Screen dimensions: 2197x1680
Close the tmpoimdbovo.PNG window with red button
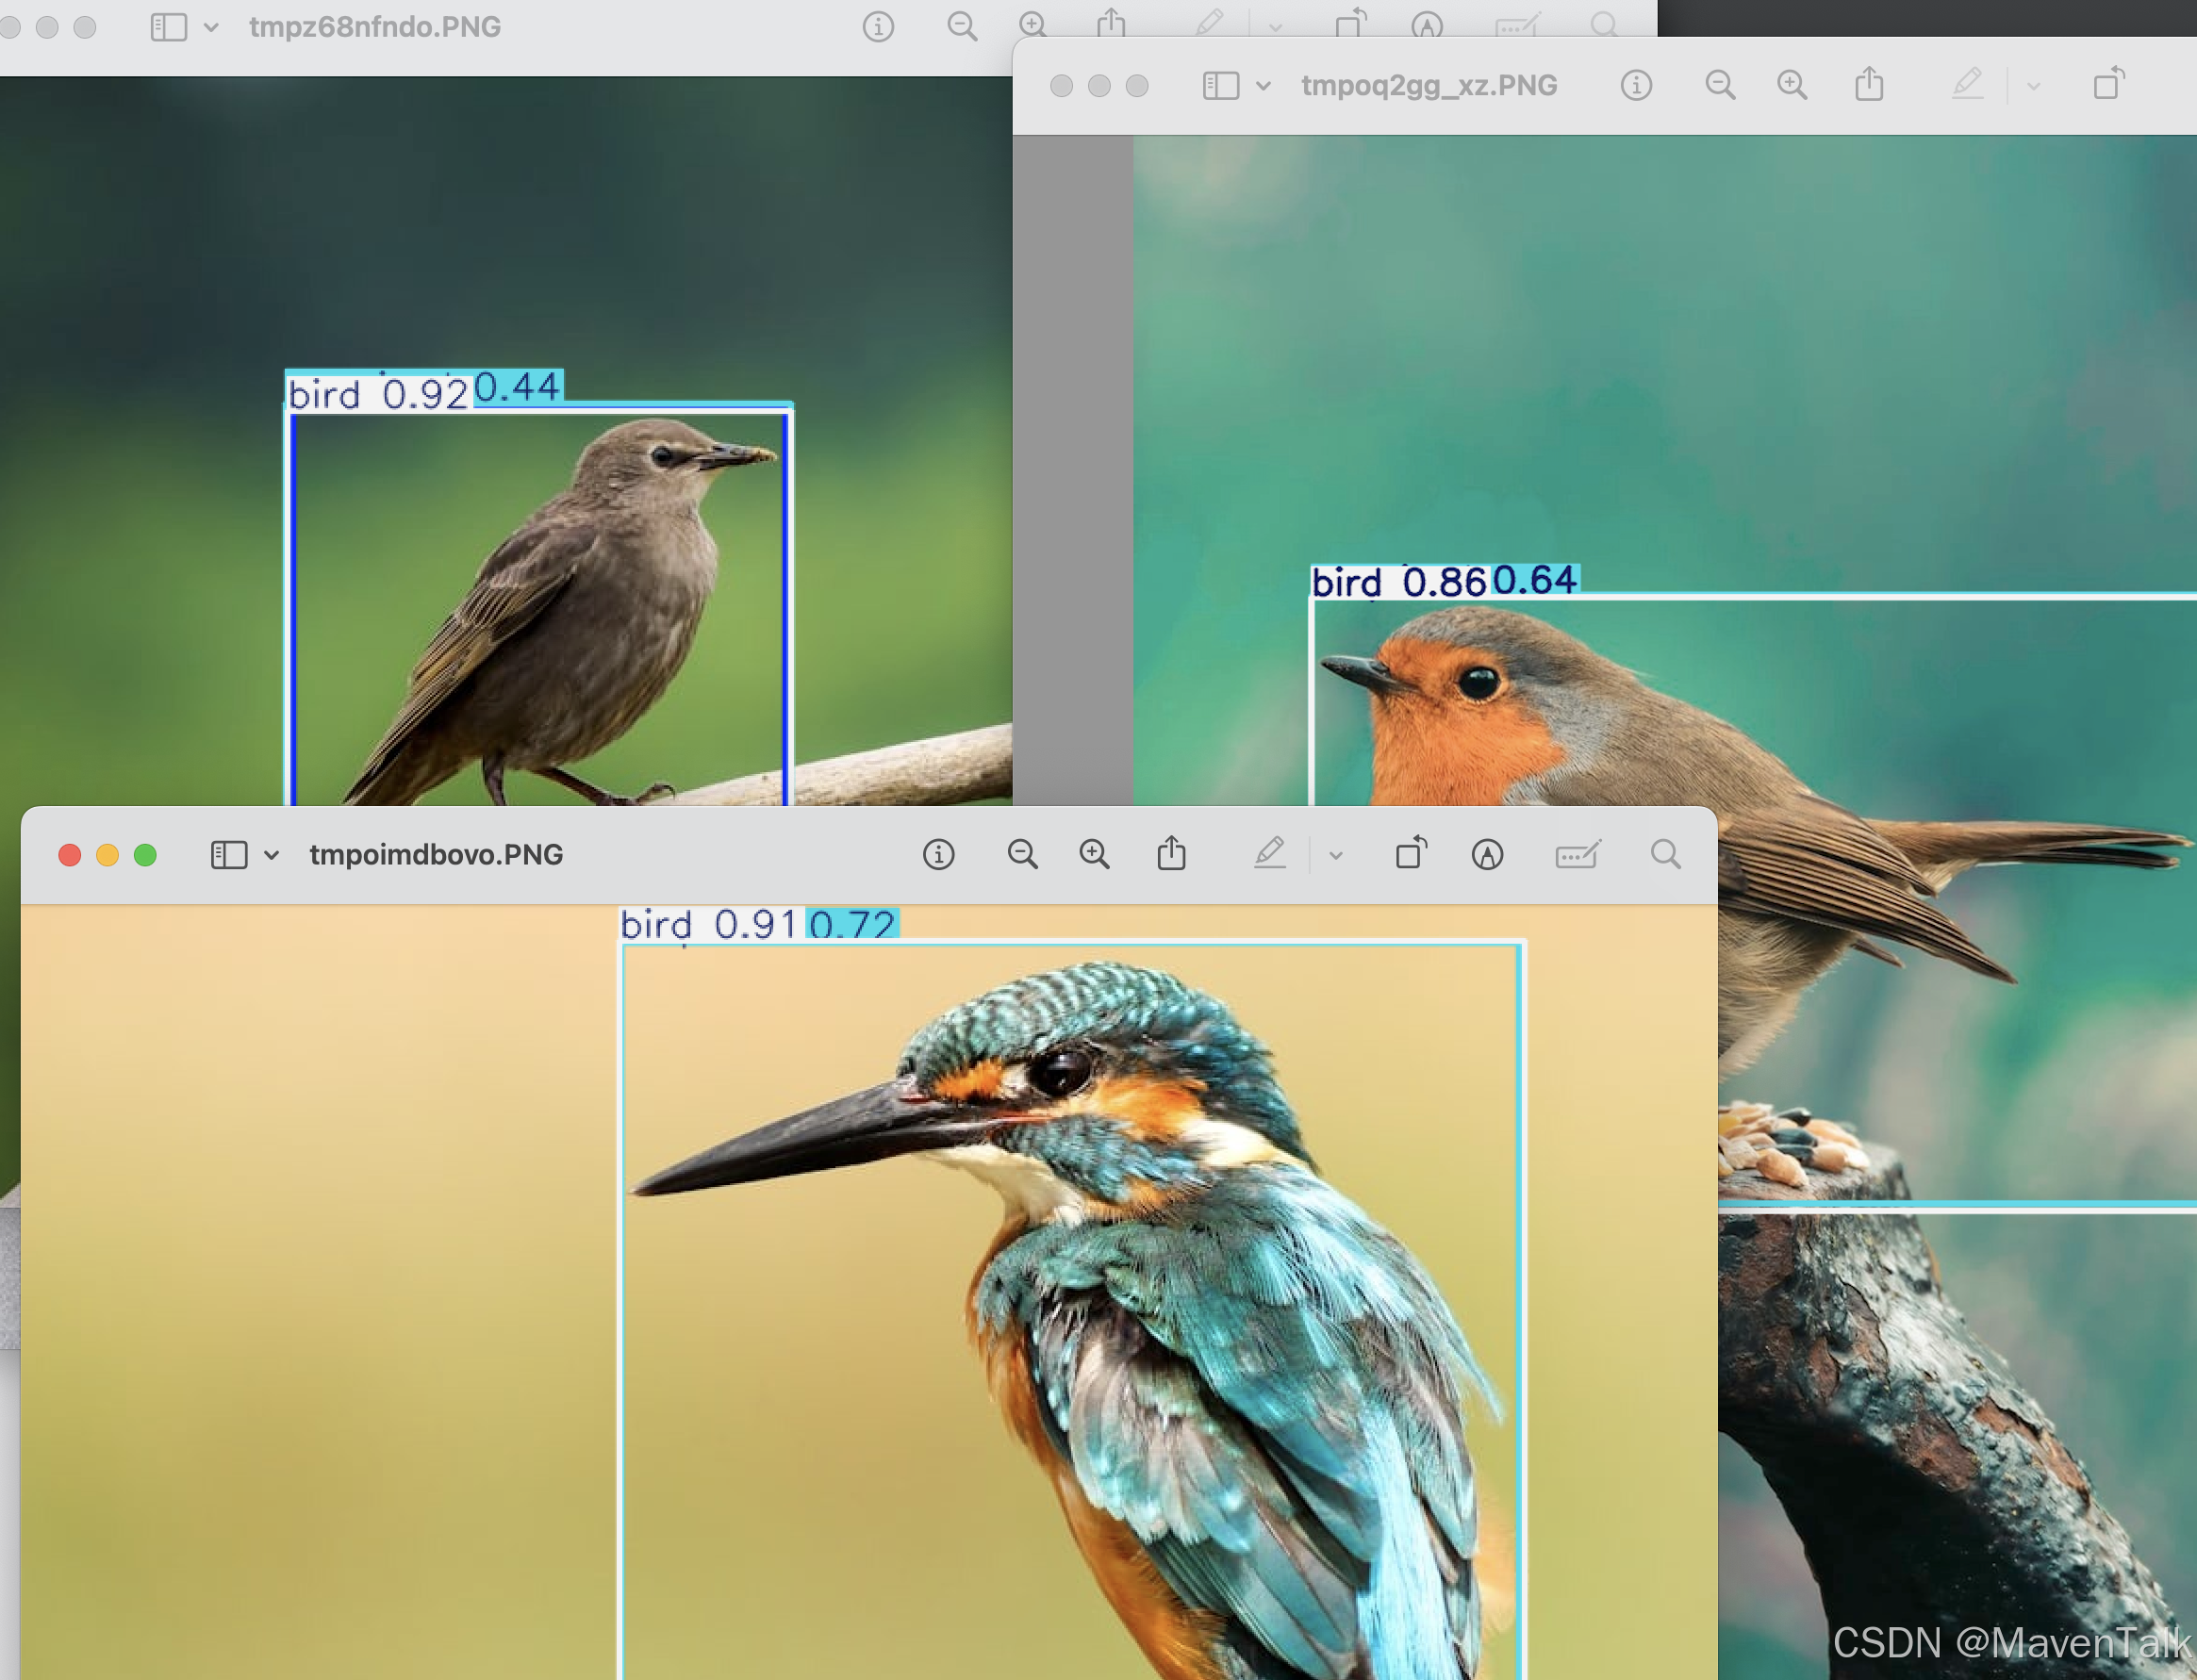pos(70,855)
